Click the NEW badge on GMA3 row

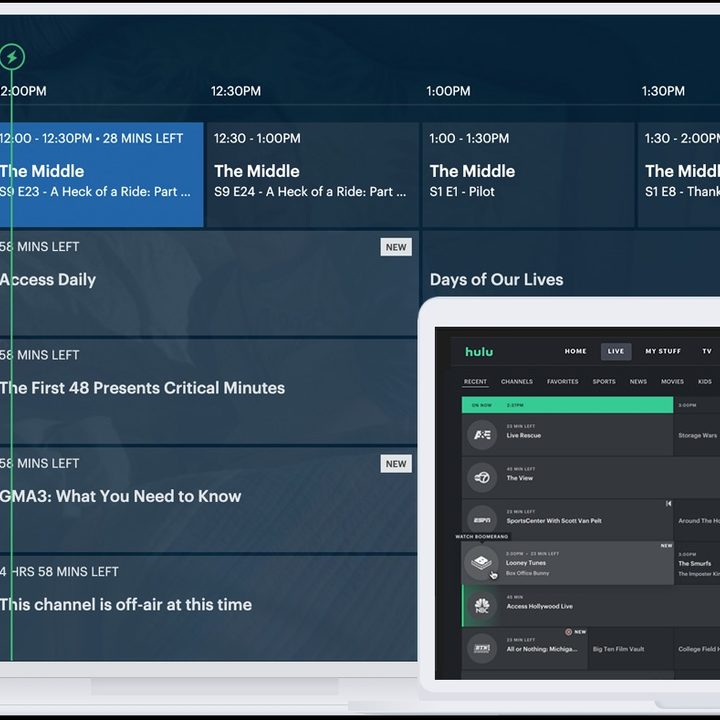(396, 464)
